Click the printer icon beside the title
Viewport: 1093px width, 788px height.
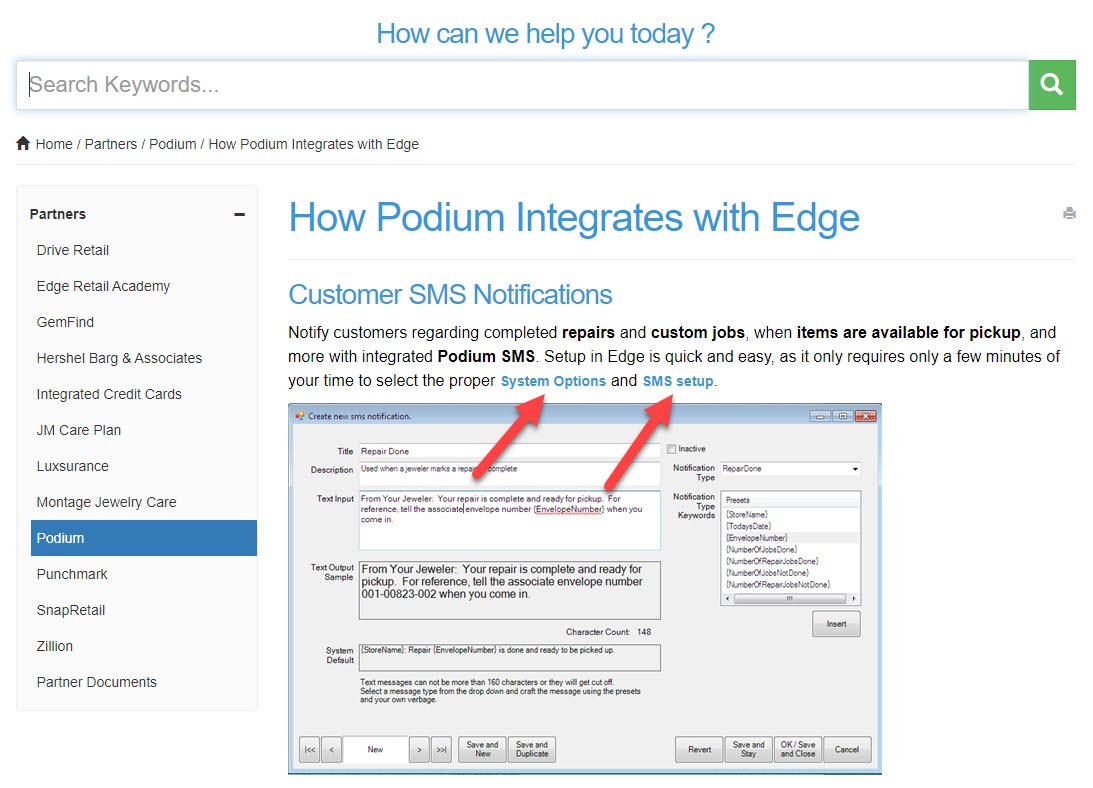(x=1069, y=213)
